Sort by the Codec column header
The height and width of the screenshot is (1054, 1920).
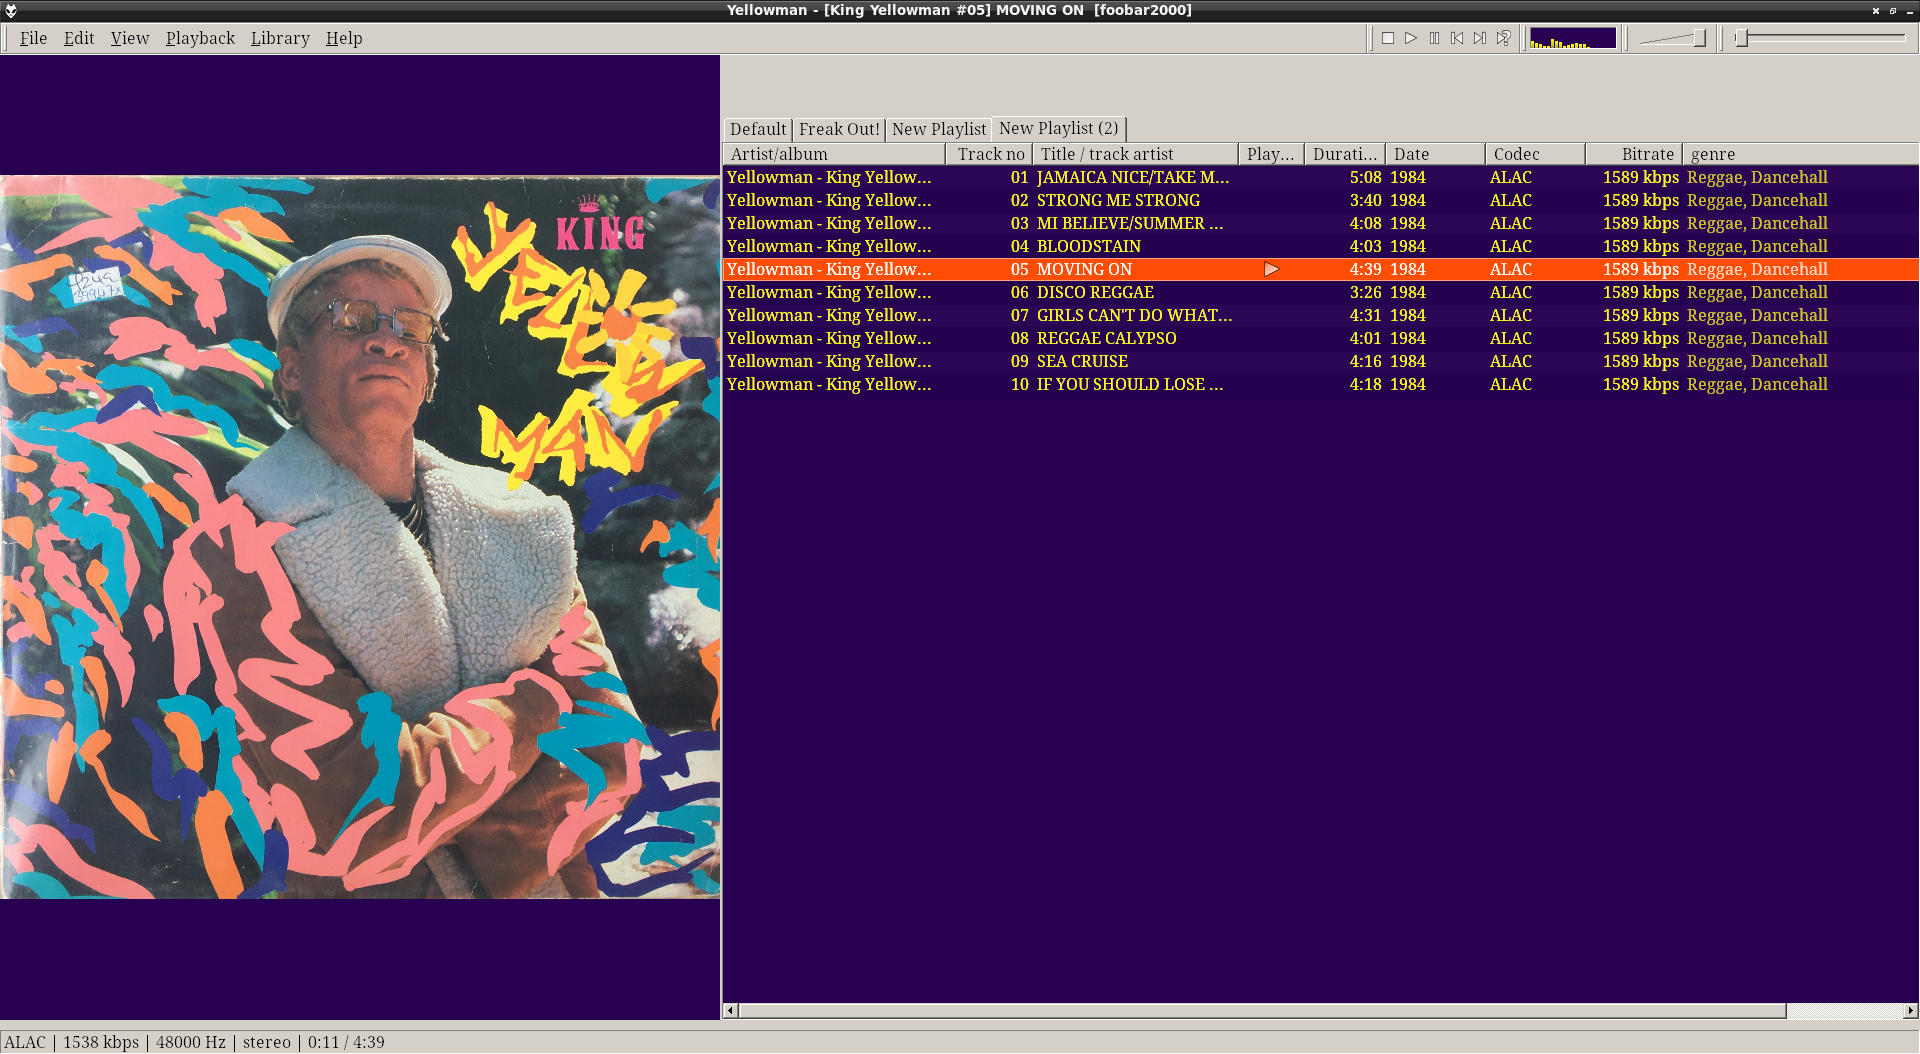1535,154
